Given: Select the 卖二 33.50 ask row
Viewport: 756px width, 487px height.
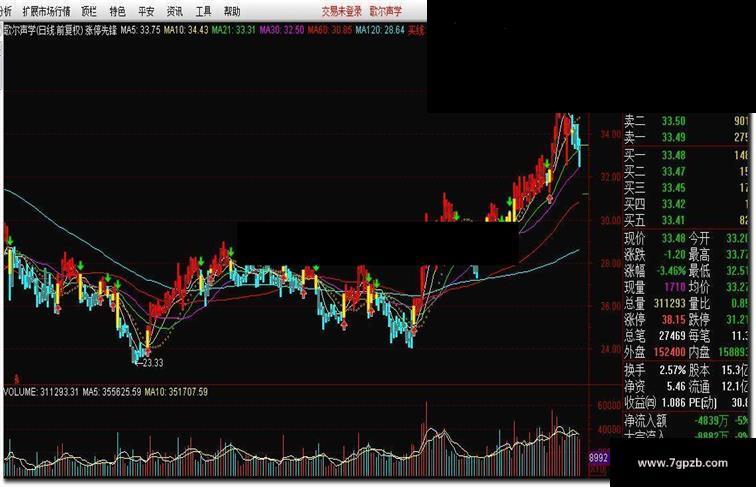Looking at the screenshot, I should (x=687, y=121).
